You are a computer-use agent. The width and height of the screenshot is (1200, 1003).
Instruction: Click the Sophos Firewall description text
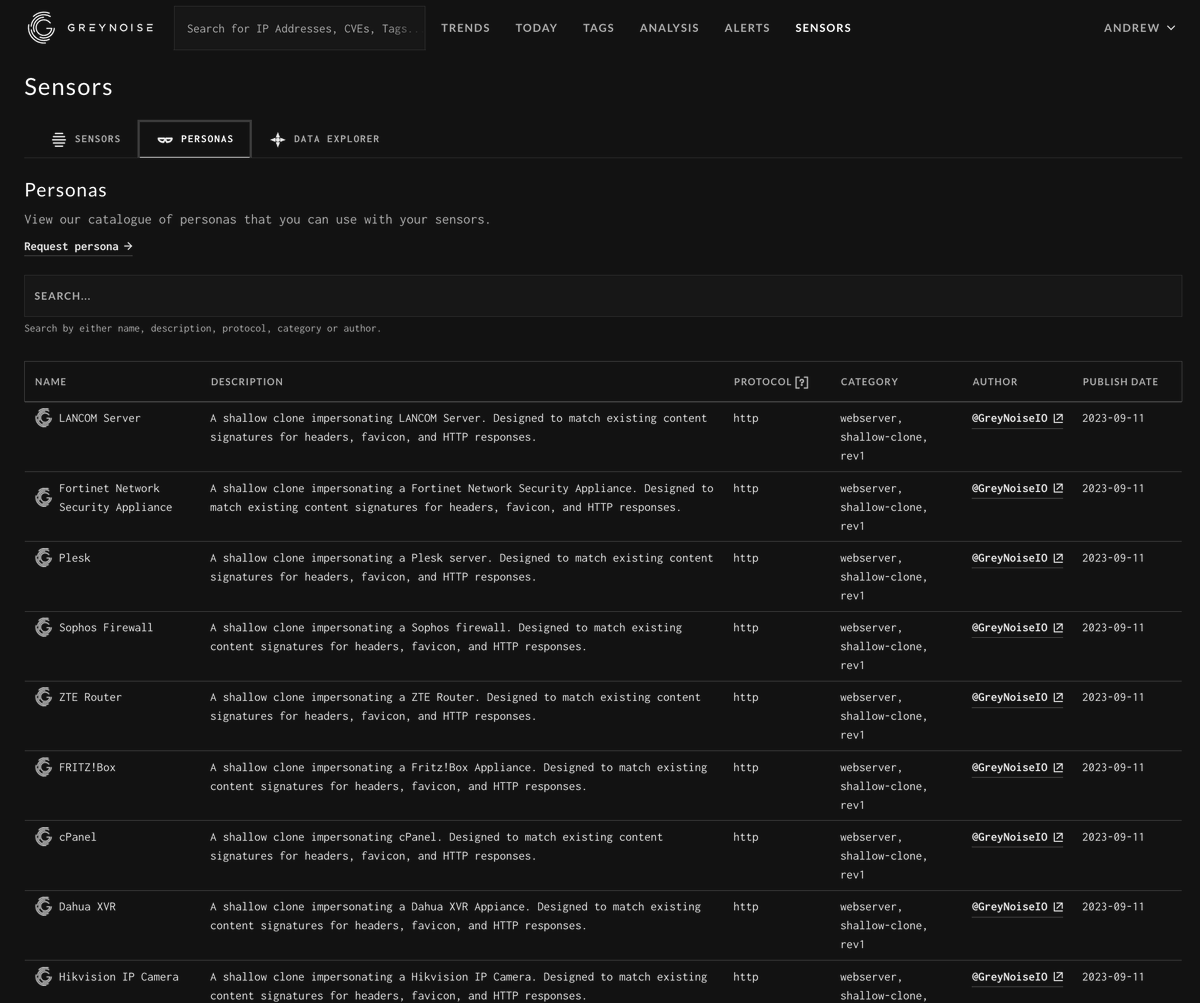(446, 637)
